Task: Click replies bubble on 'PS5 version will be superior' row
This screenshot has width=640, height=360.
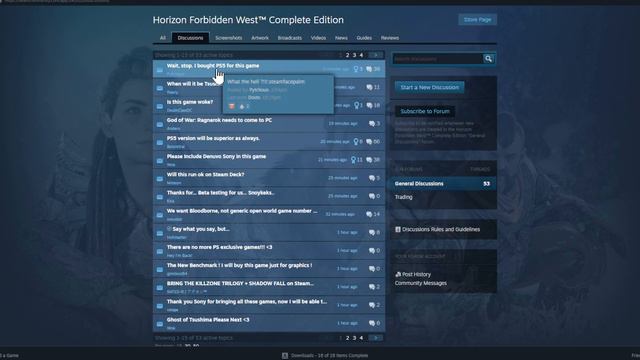Action: [369, 142]
